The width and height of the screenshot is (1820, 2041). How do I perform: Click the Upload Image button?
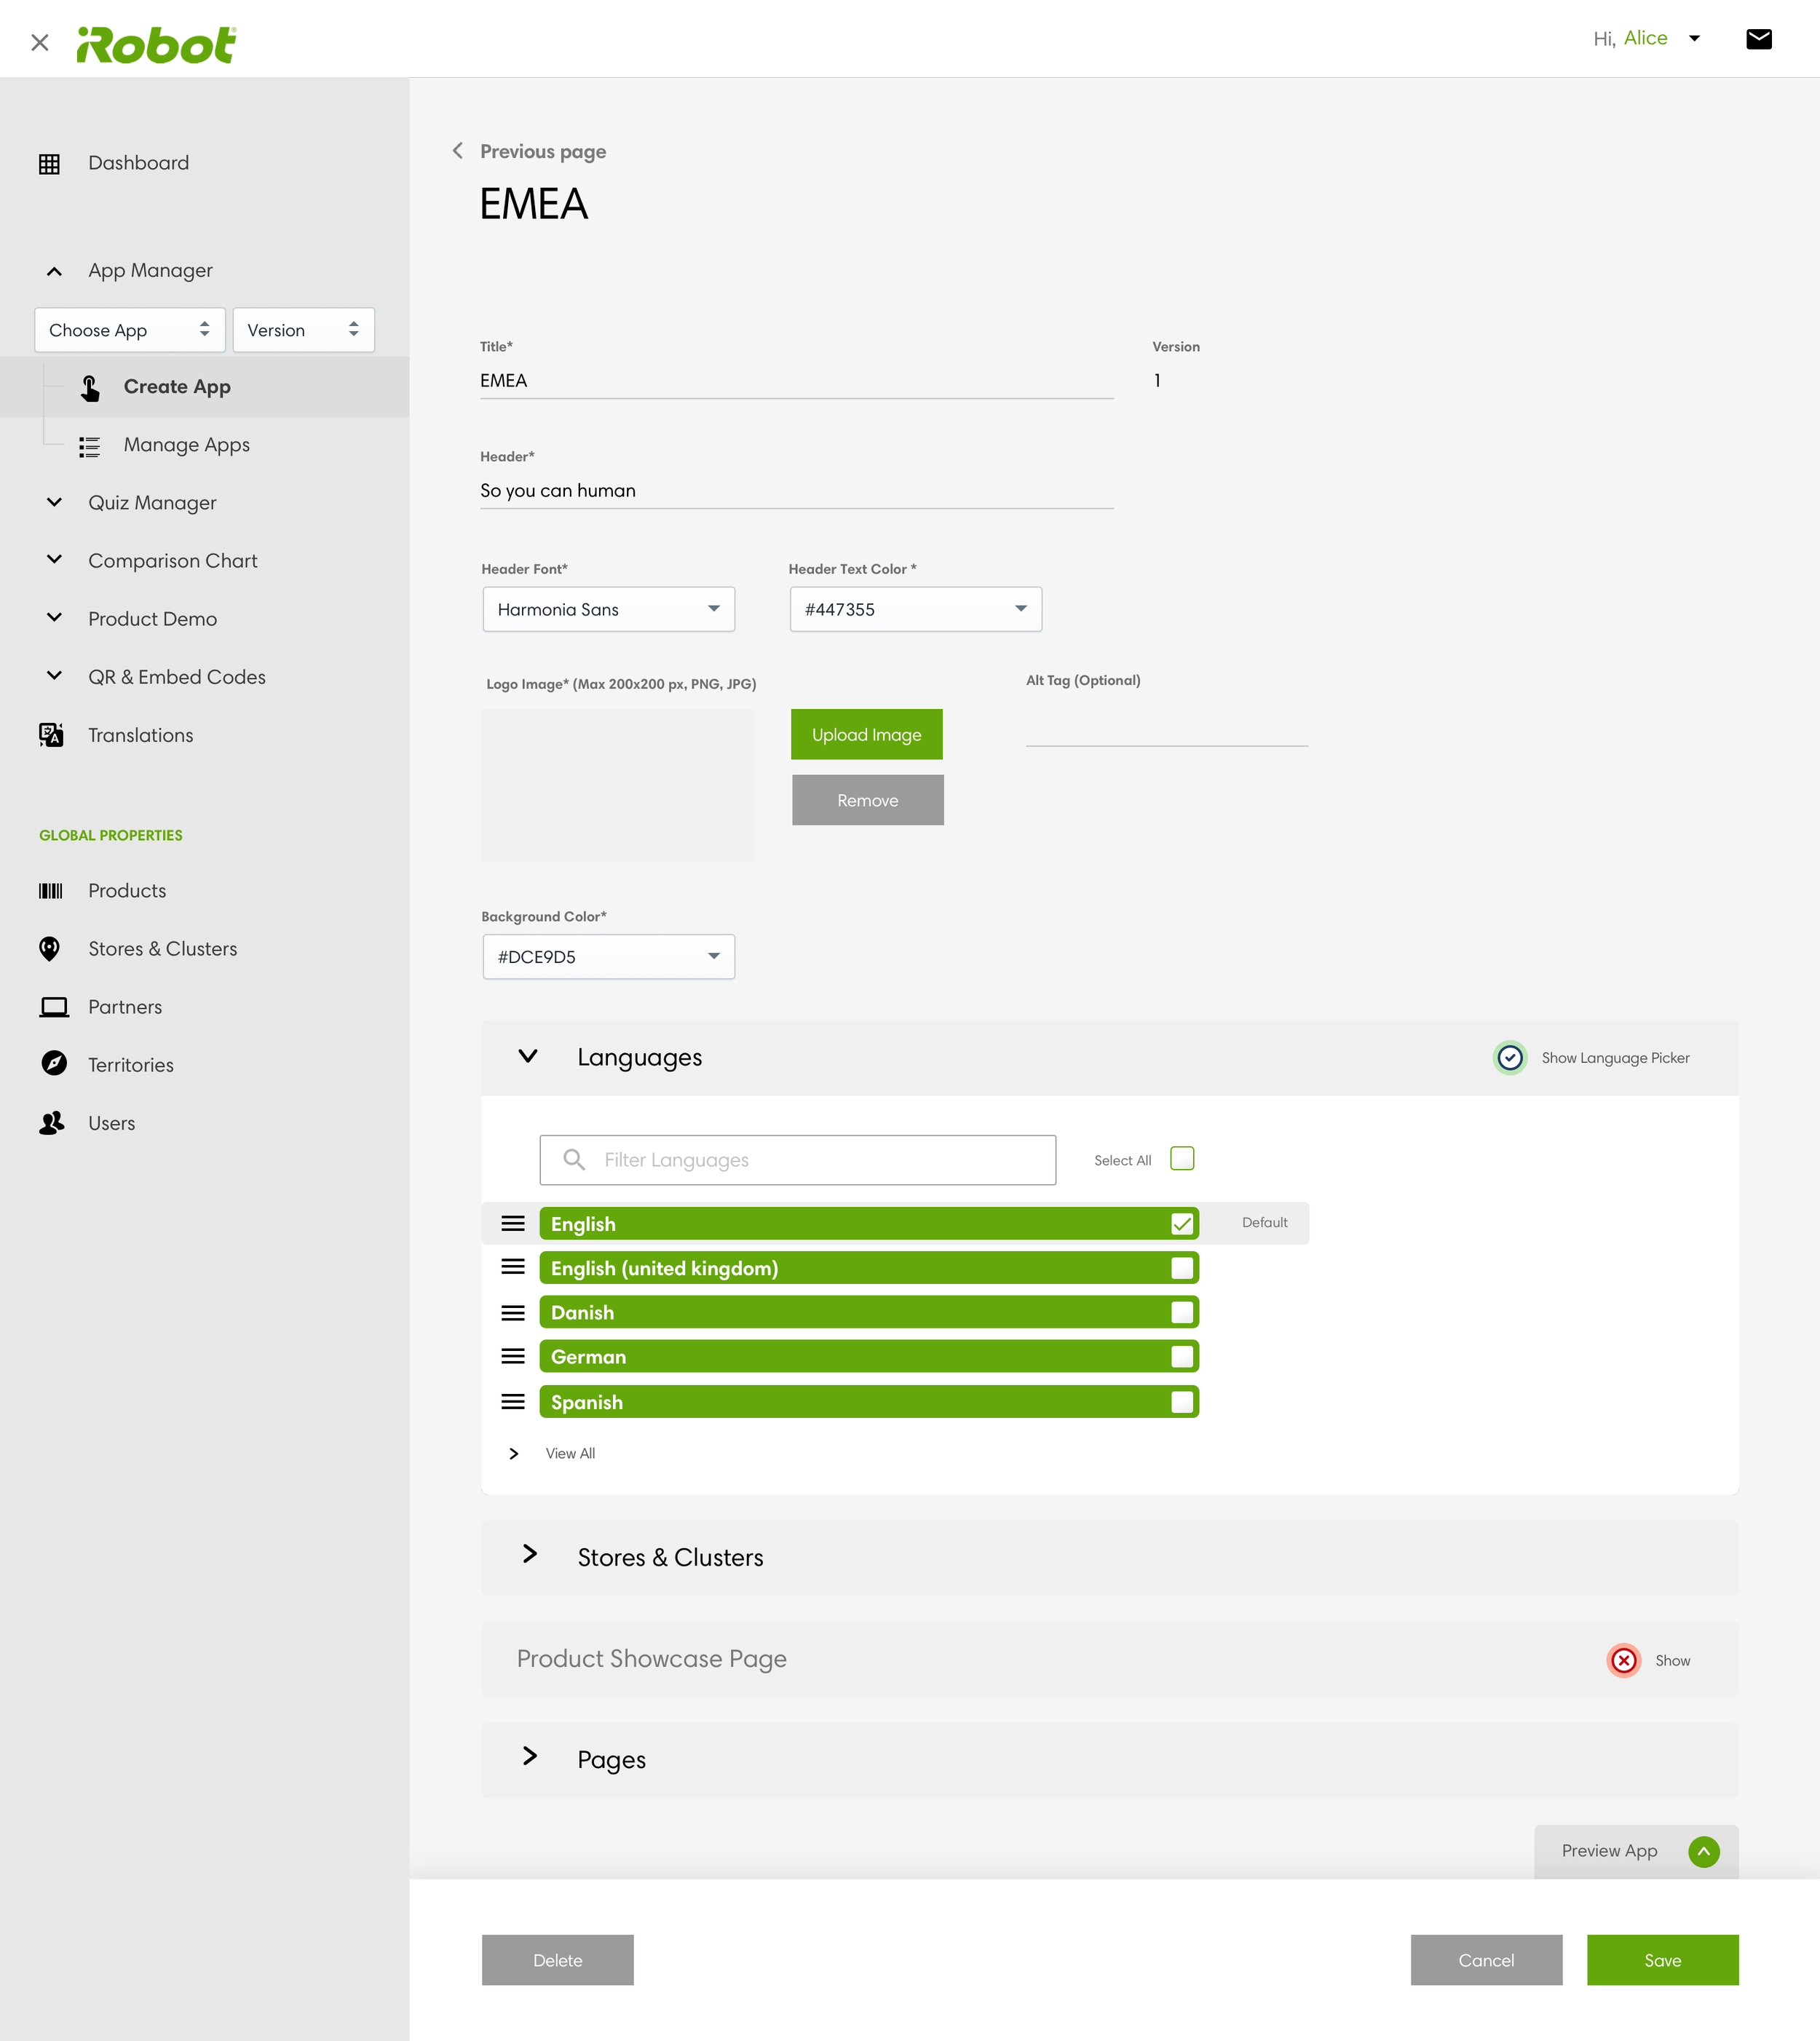pyautogui.click(x=866, y=735)
